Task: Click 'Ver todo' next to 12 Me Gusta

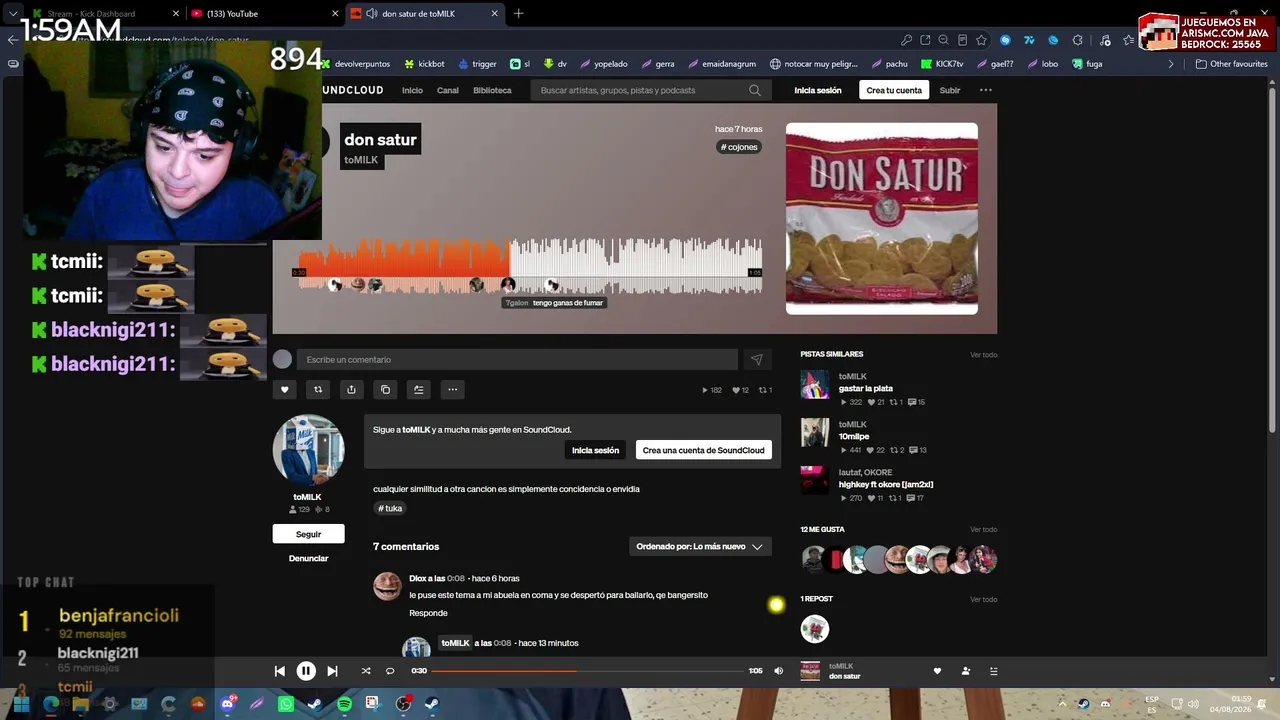Action: pos(983,529)
